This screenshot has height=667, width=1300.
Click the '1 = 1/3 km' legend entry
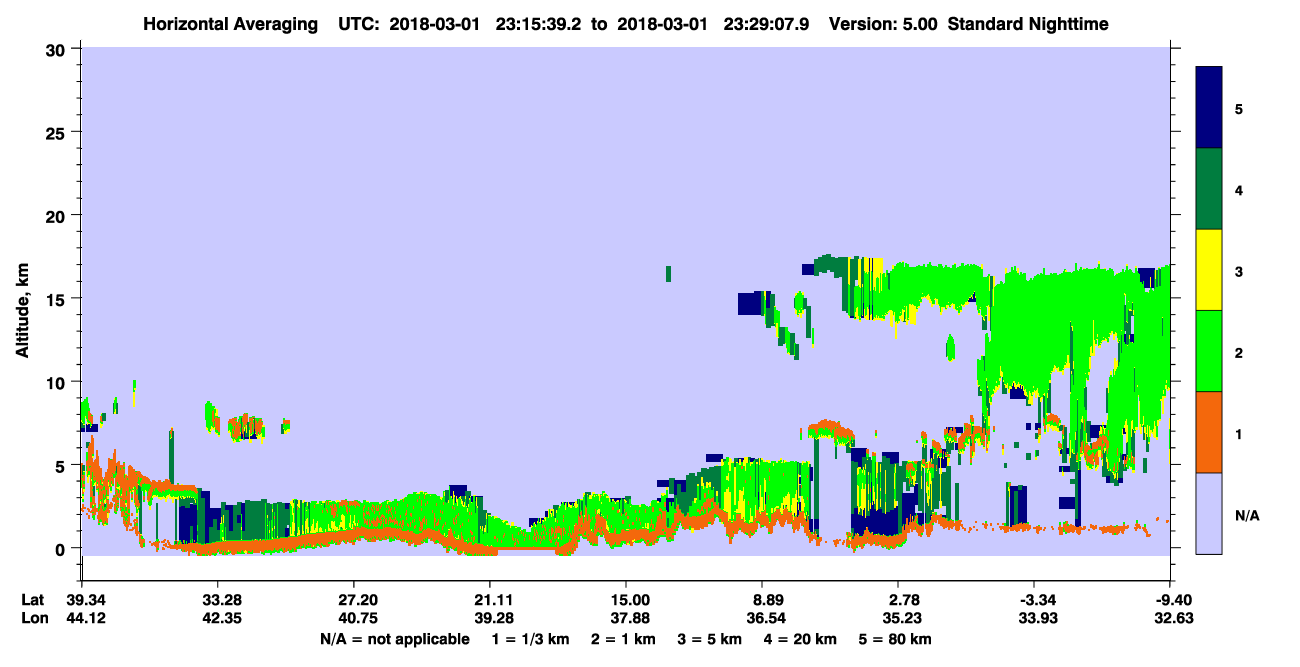coord(532,639)
